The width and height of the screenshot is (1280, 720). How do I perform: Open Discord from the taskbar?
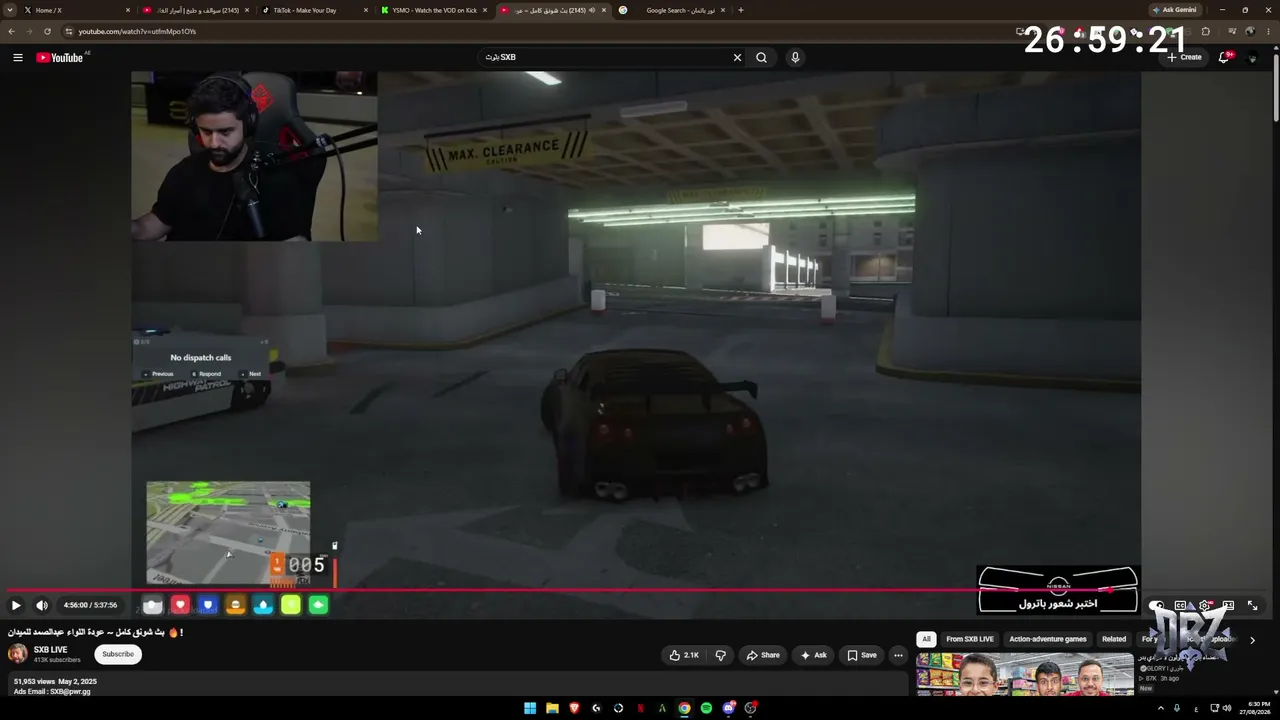click(x=728, y=708)
